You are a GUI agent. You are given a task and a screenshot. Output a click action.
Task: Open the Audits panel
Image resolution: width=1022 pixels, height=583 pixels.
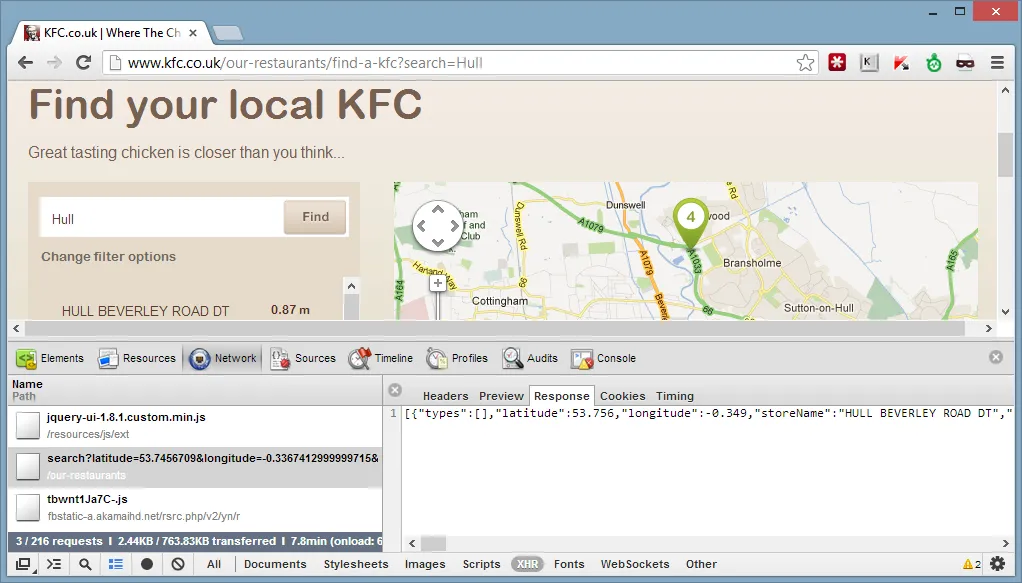tap(530, 358)
